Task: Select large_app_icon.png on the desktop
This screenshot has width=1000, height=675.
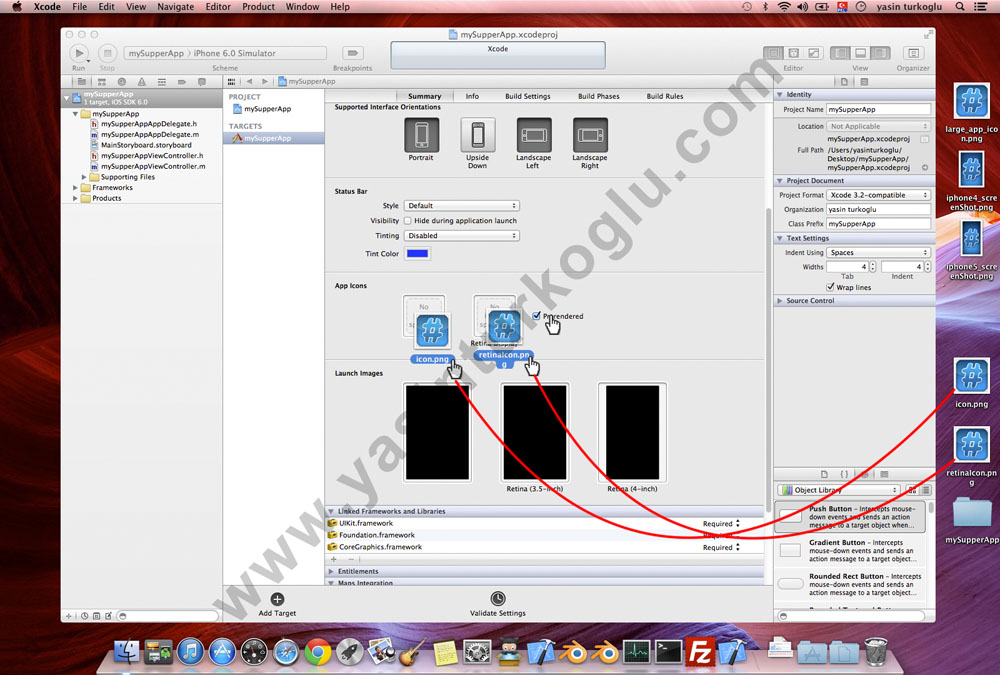Action: (971, 112)
